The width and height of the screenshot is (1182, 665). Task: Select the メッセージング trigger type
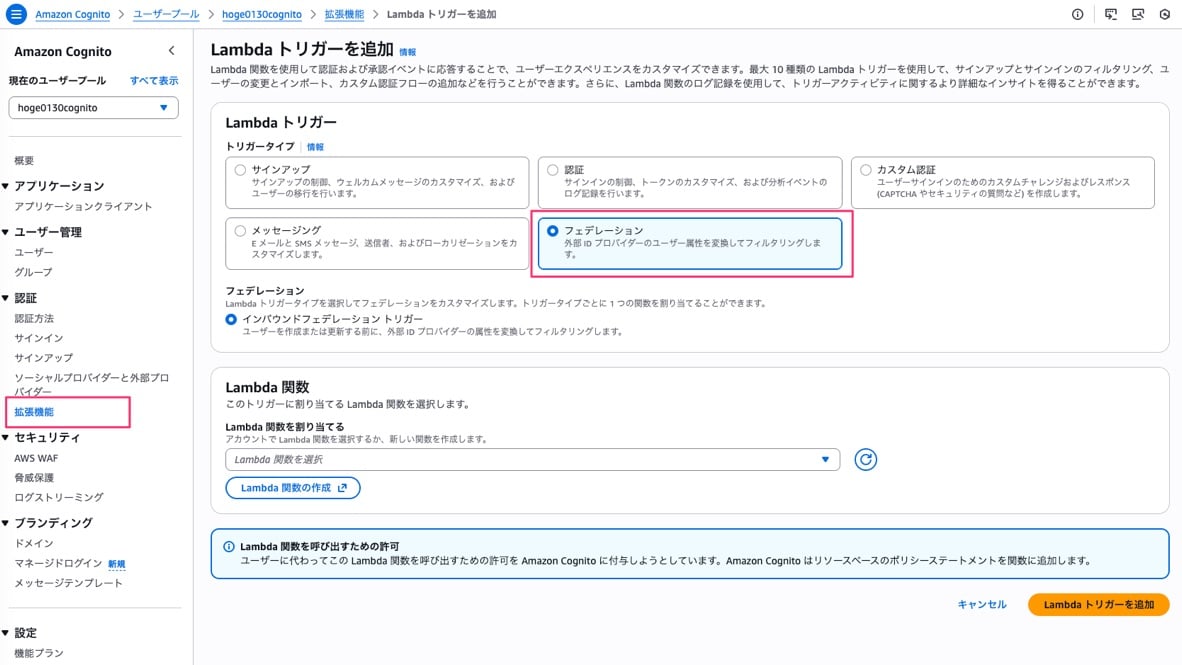click(x=239, y=230)
